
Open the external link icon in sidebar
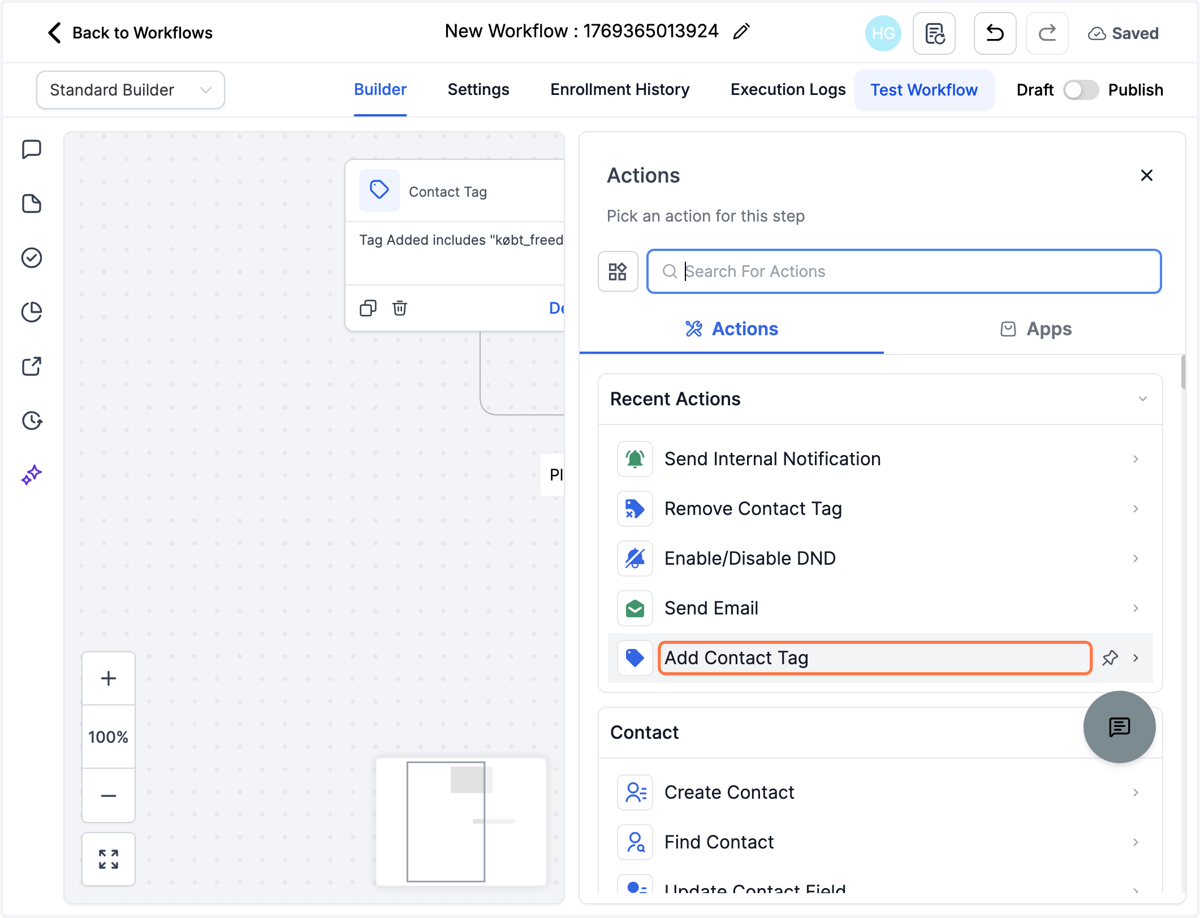tap(32, 366)
